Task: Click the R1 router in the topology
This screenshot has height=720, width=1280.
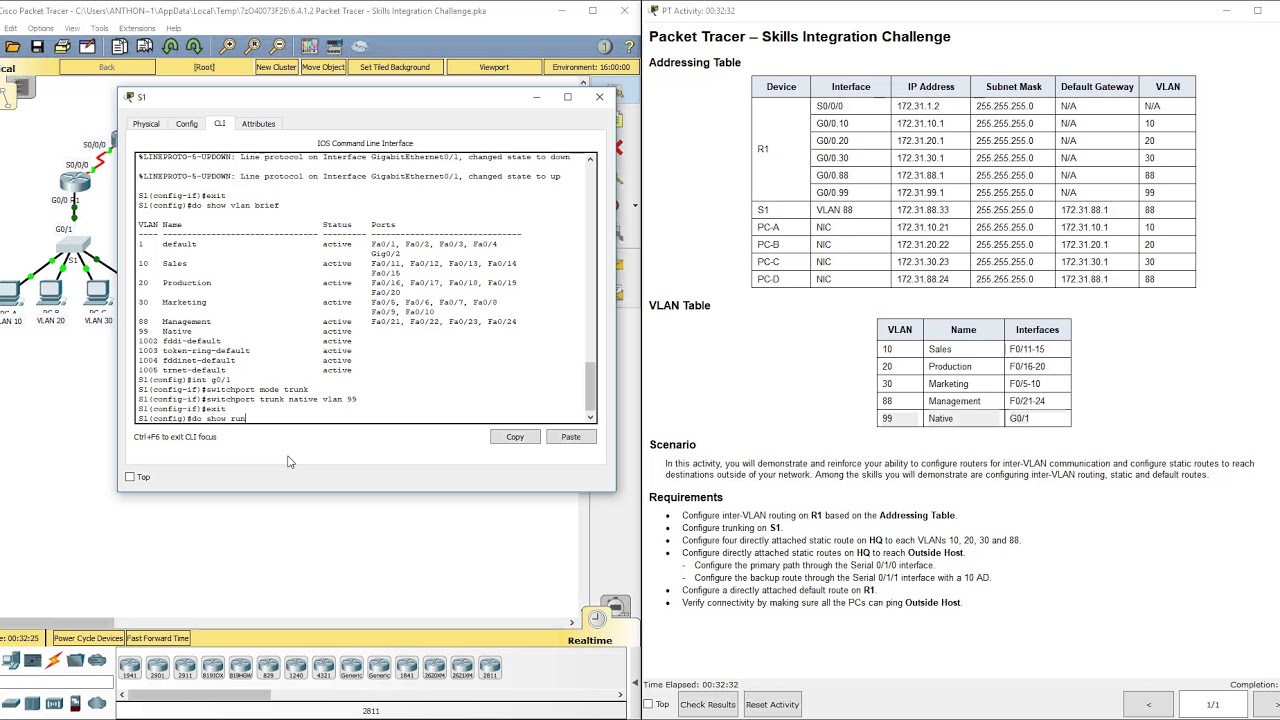Action: pos(74,181)
